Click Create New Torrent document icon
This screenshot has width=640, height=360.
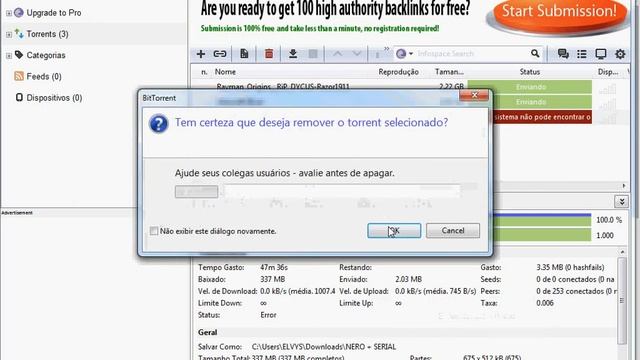click(x=244, y=54)
